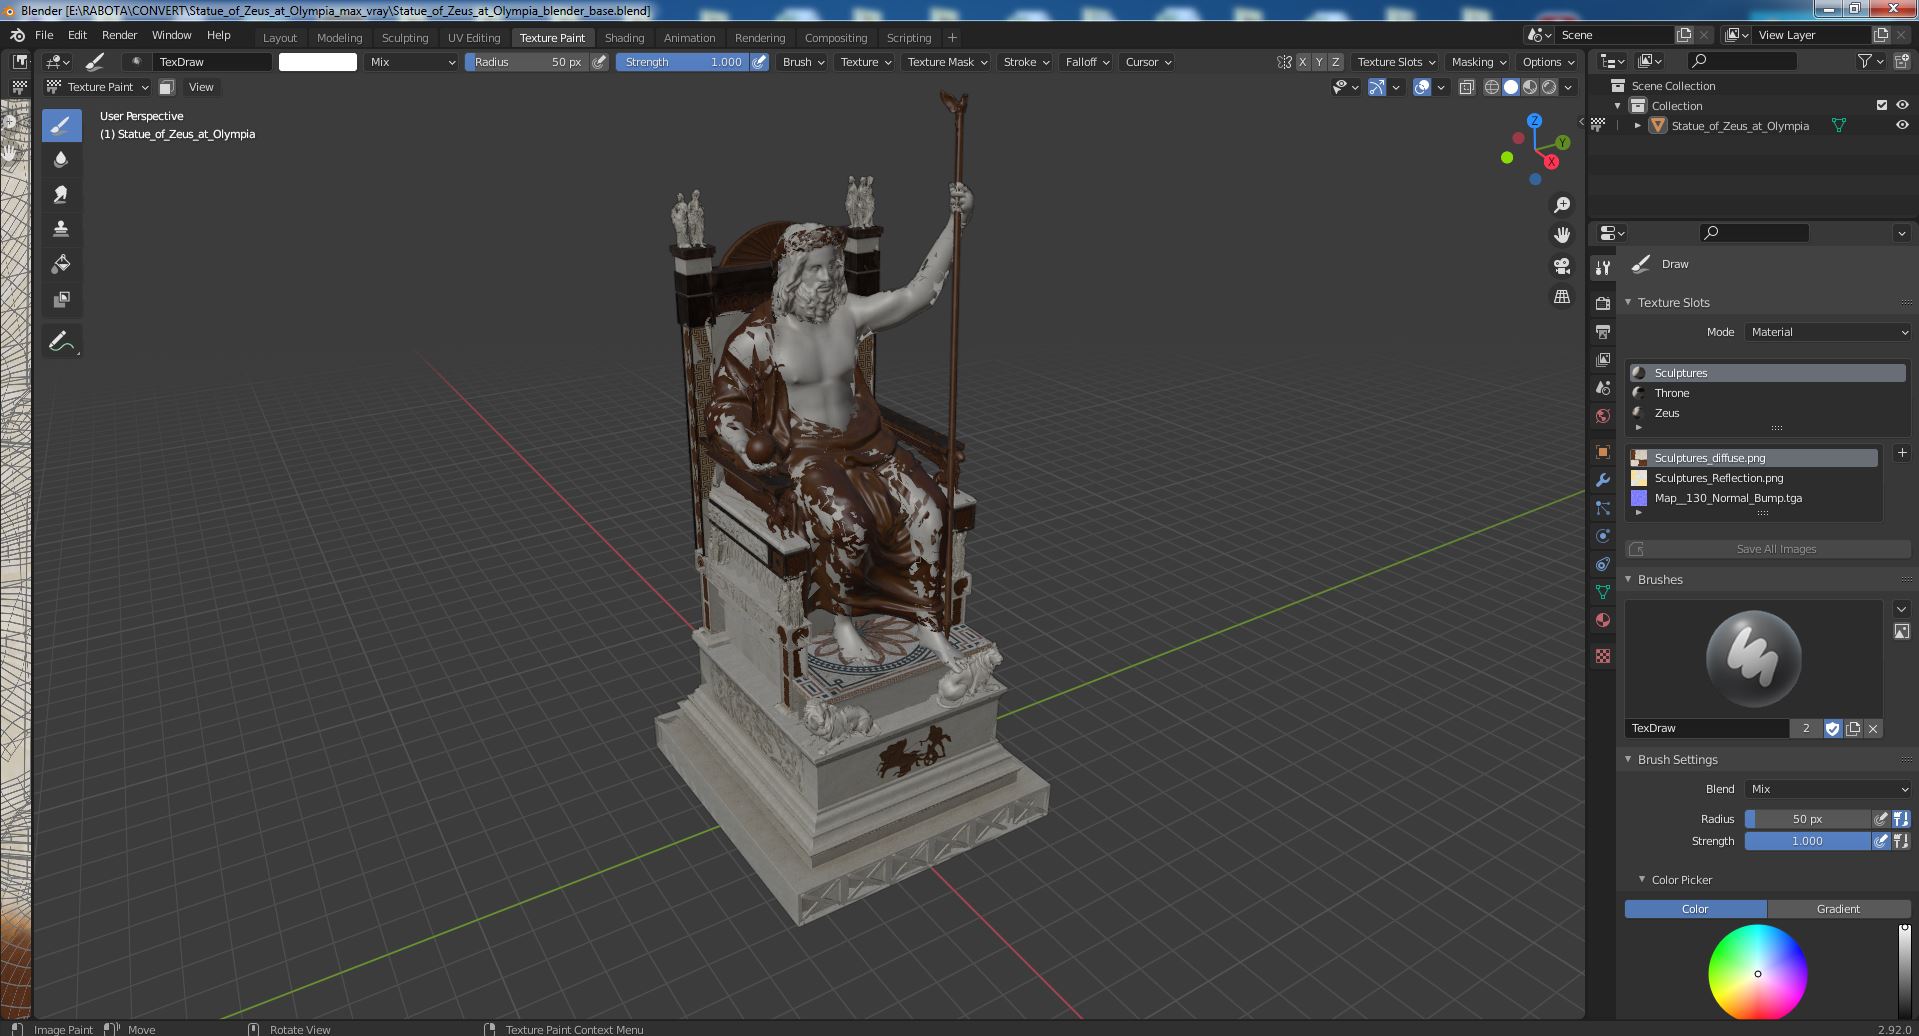Toggle Y axis symmetry
1919x1036 pixels.
point(1318,62)
